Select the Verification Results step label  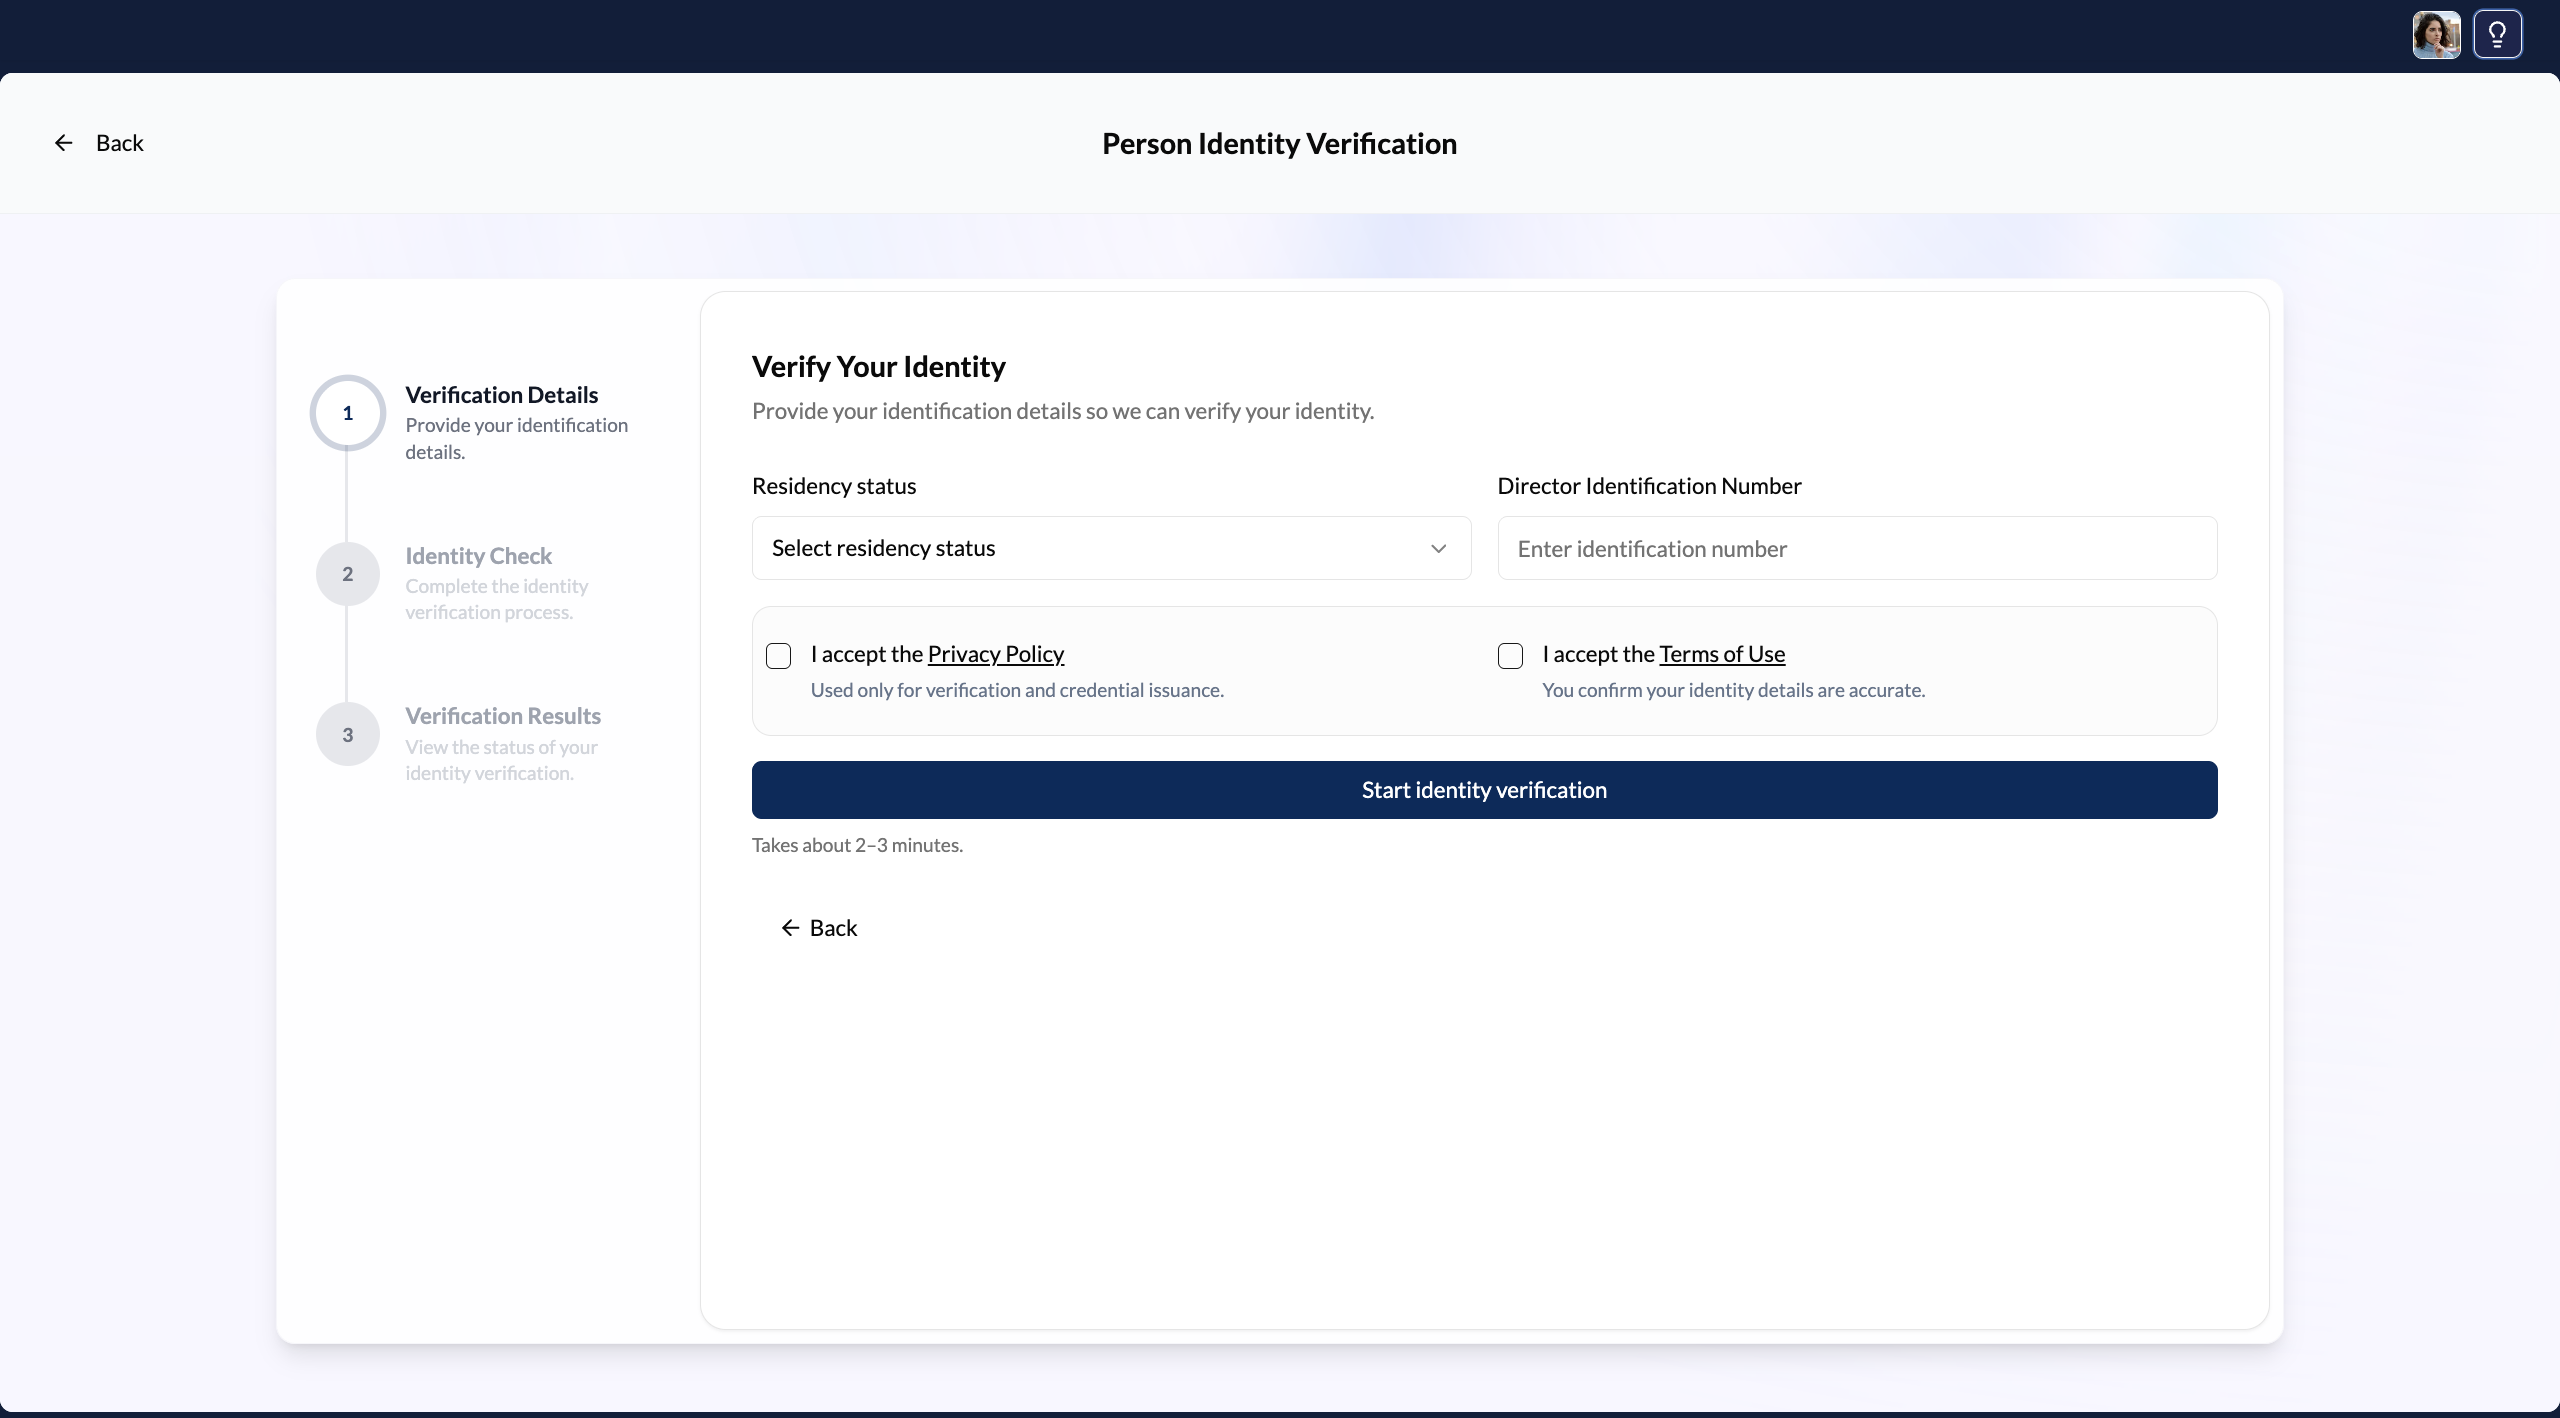point(503,716)
